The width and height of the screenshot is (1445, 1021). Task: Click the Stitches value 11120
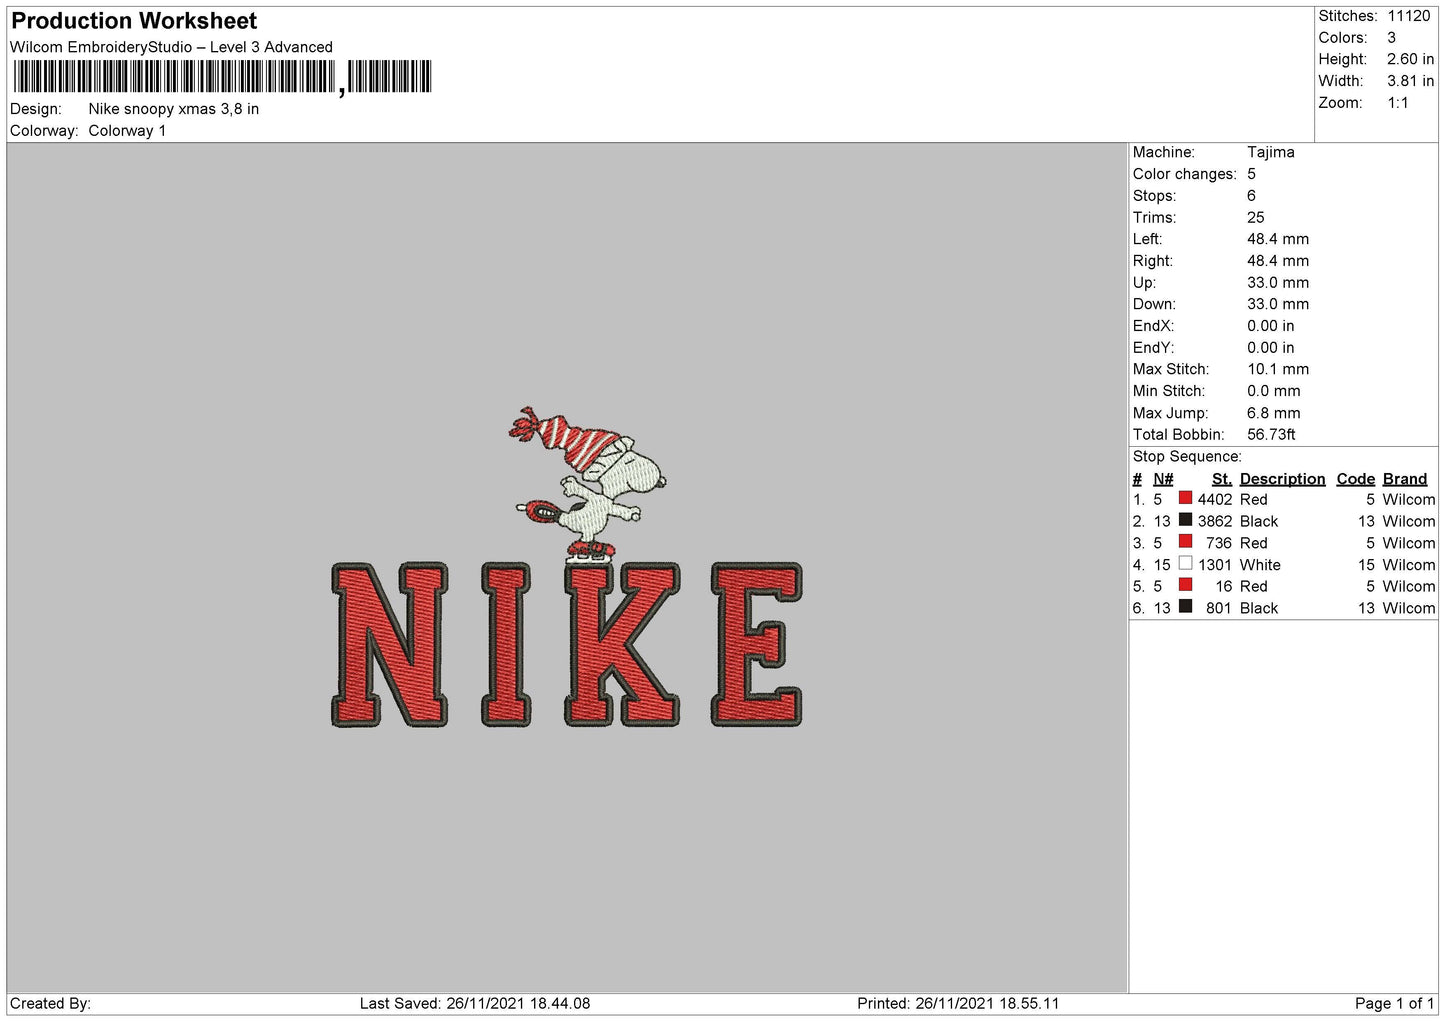point(1408,16)
